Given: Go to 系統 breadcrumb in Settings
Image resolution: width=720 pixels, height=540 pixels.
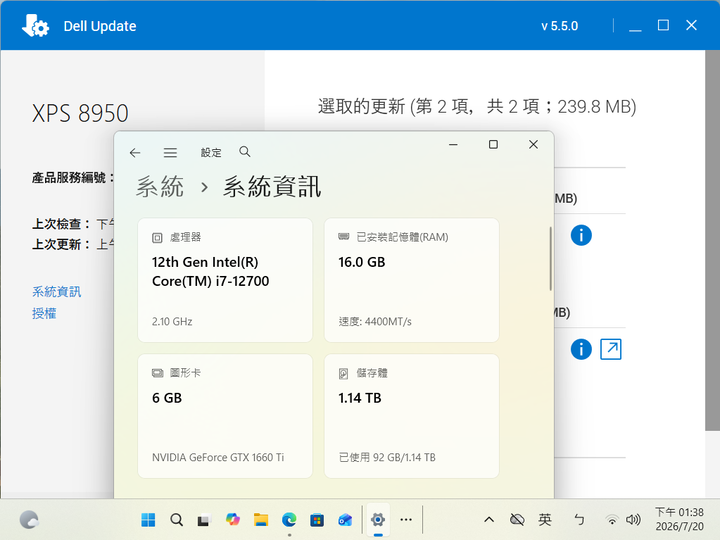Looking at the screenshot, I should 160,187.
